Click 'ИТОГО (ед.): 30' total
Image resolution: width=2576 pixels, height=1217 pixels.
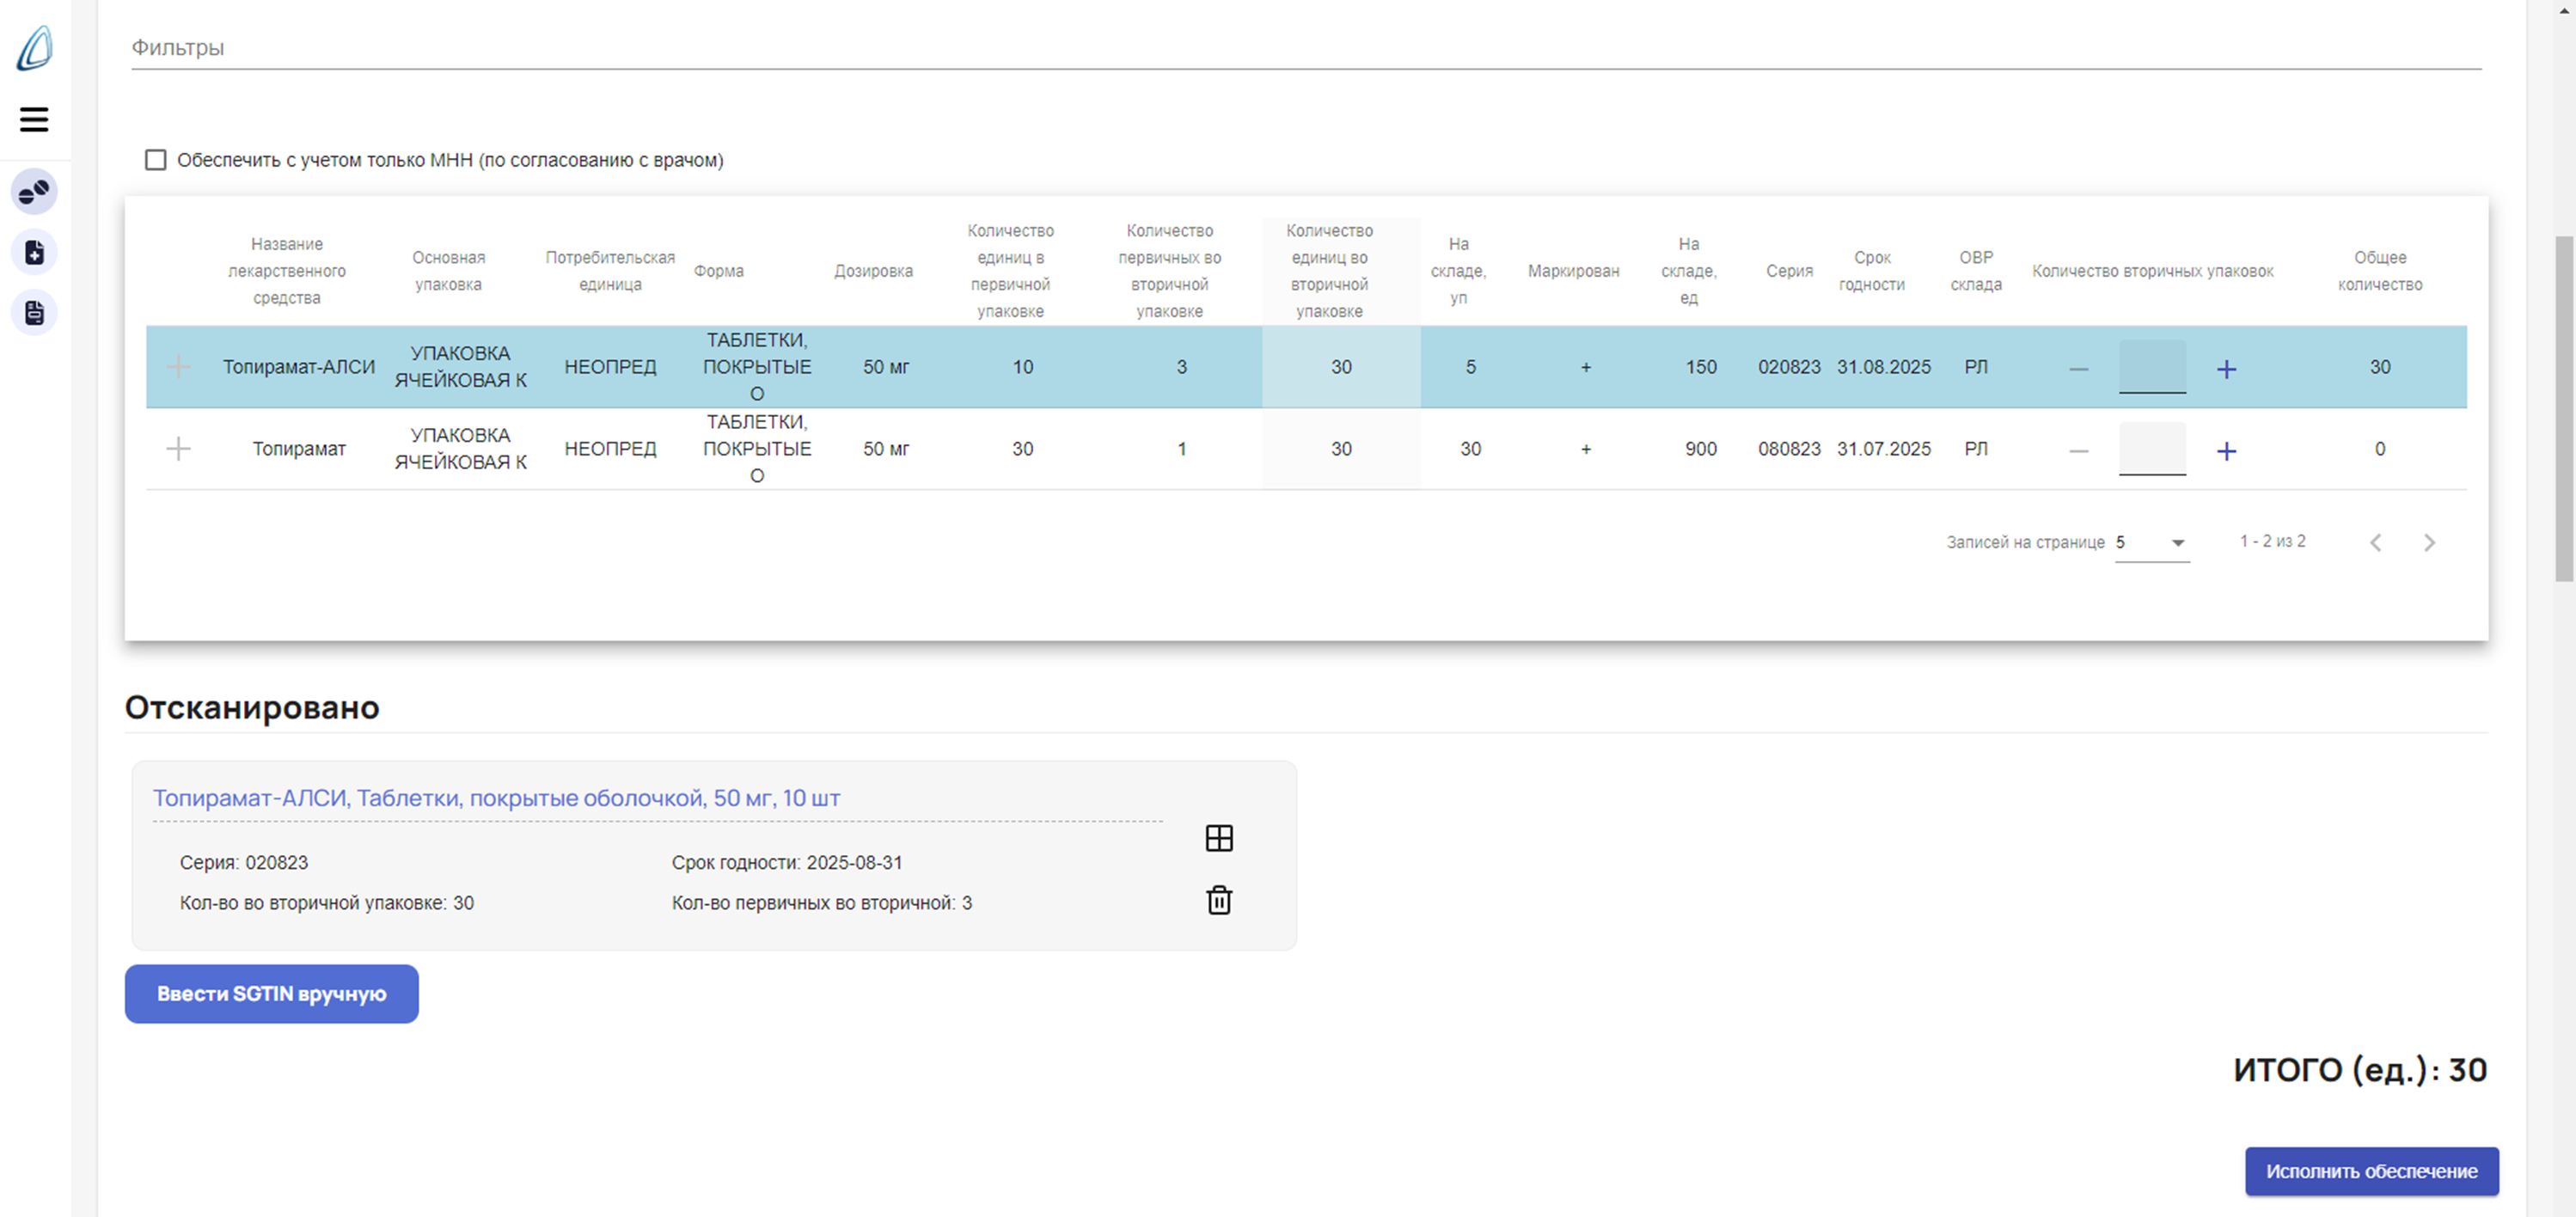pos(2360,1070)
